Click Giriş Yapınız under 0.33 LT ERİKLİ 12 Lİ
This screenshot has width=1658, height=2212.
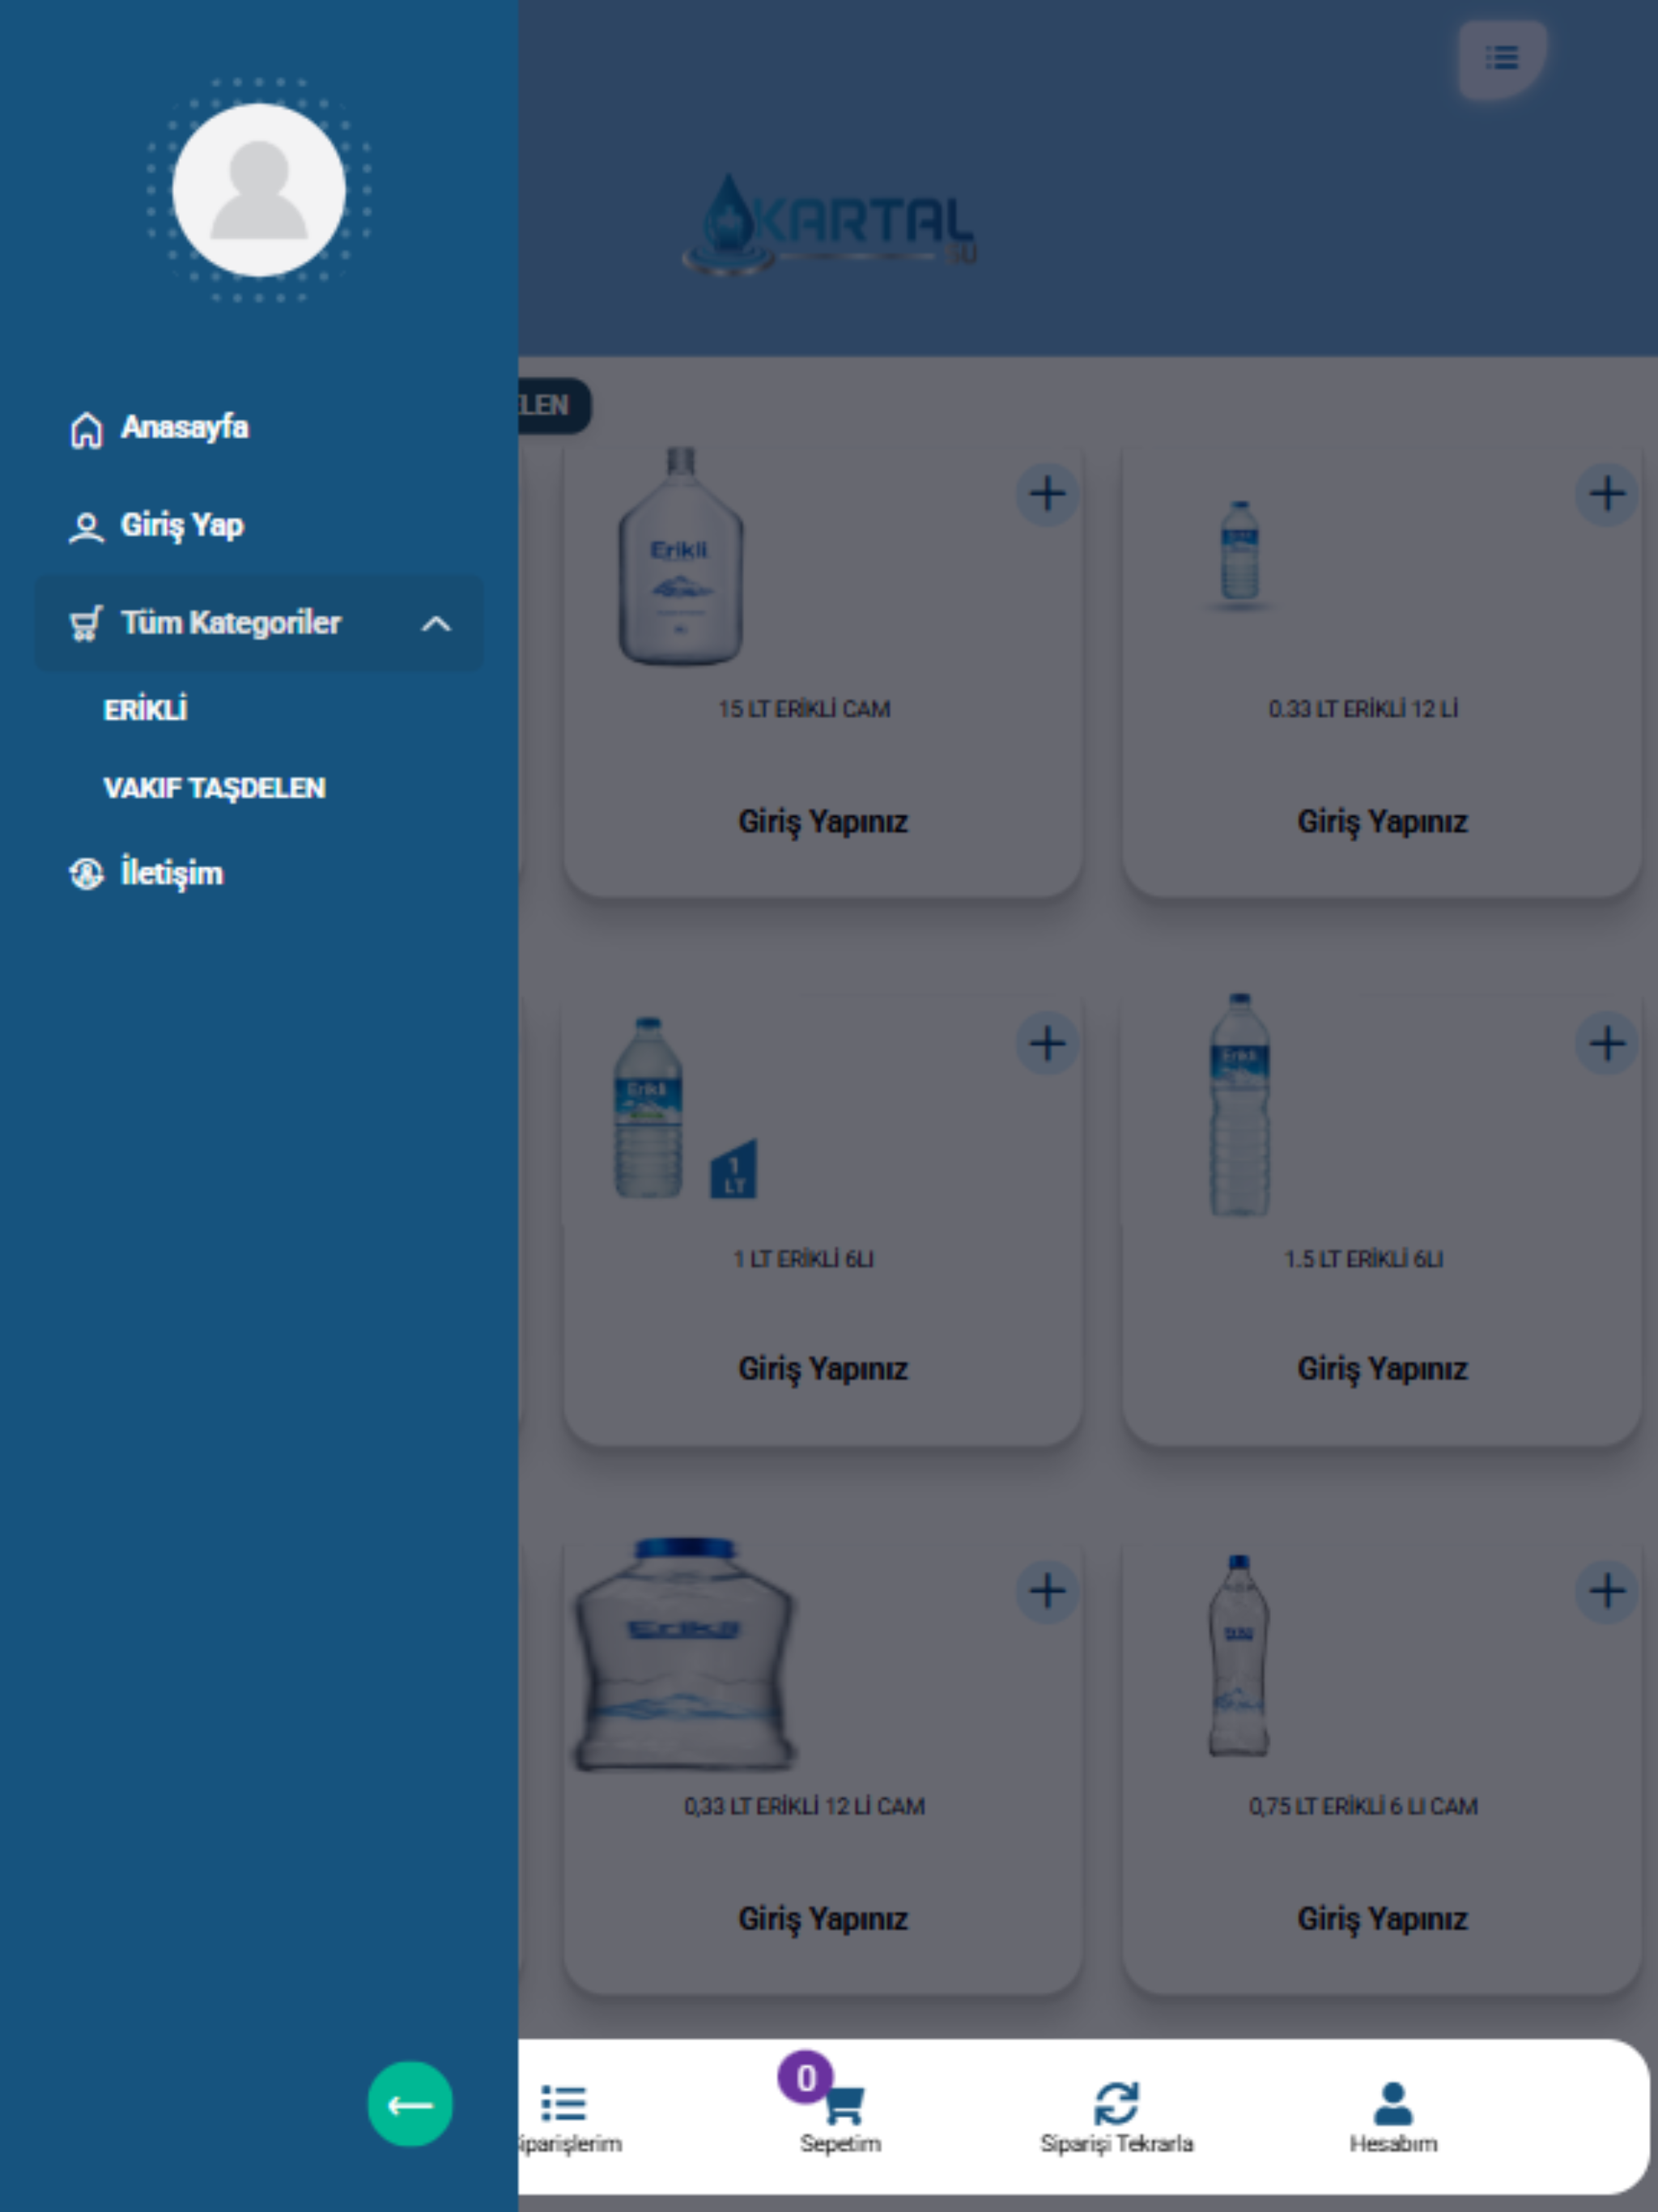(1382, 821)
